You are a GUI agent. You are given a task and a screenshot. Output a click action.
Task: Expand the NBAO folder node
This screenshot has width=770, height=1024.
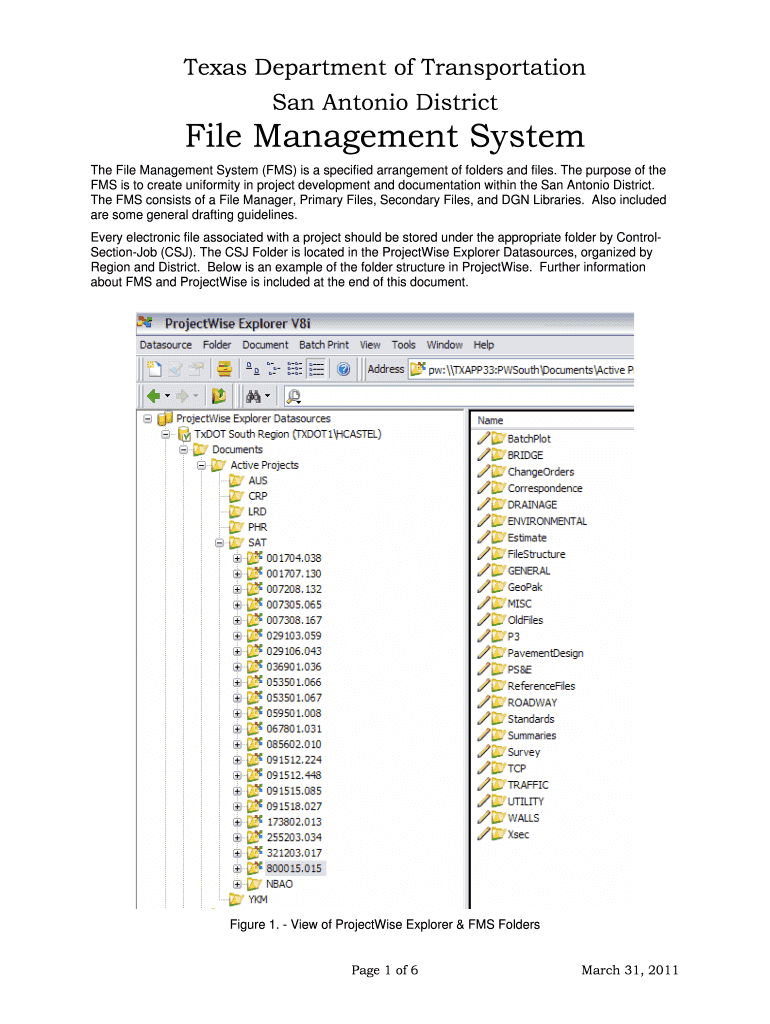[237, 884]
